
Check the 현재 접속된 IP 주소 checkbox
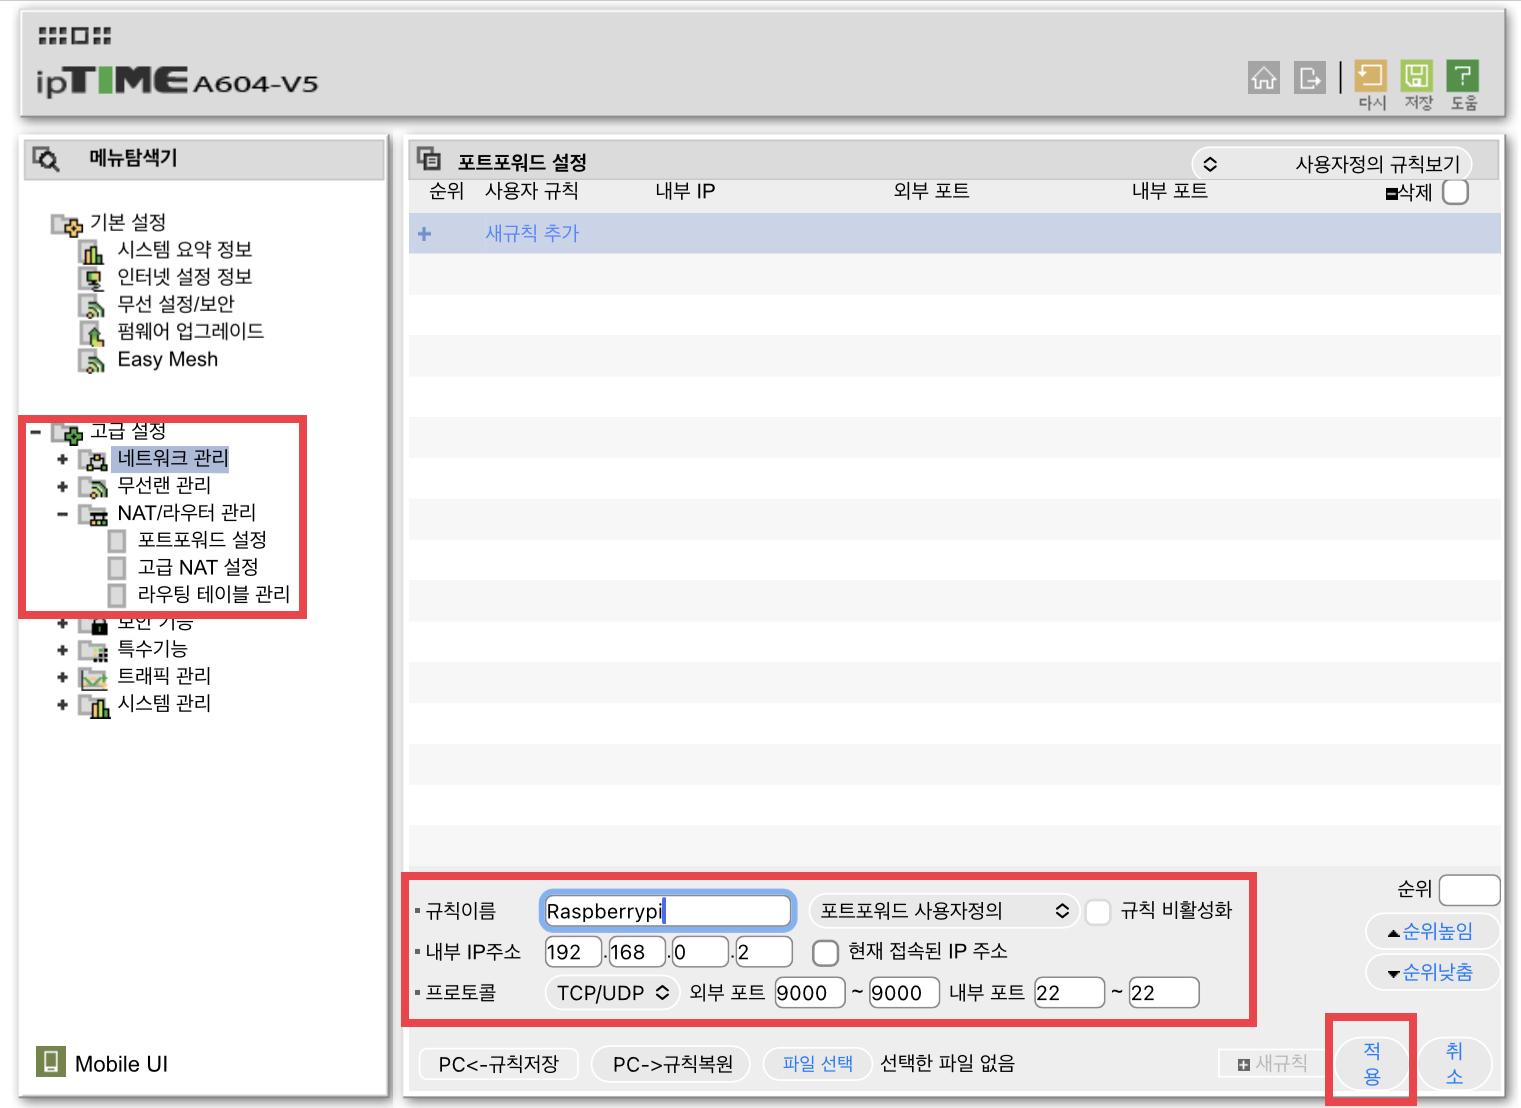point(825,953)
